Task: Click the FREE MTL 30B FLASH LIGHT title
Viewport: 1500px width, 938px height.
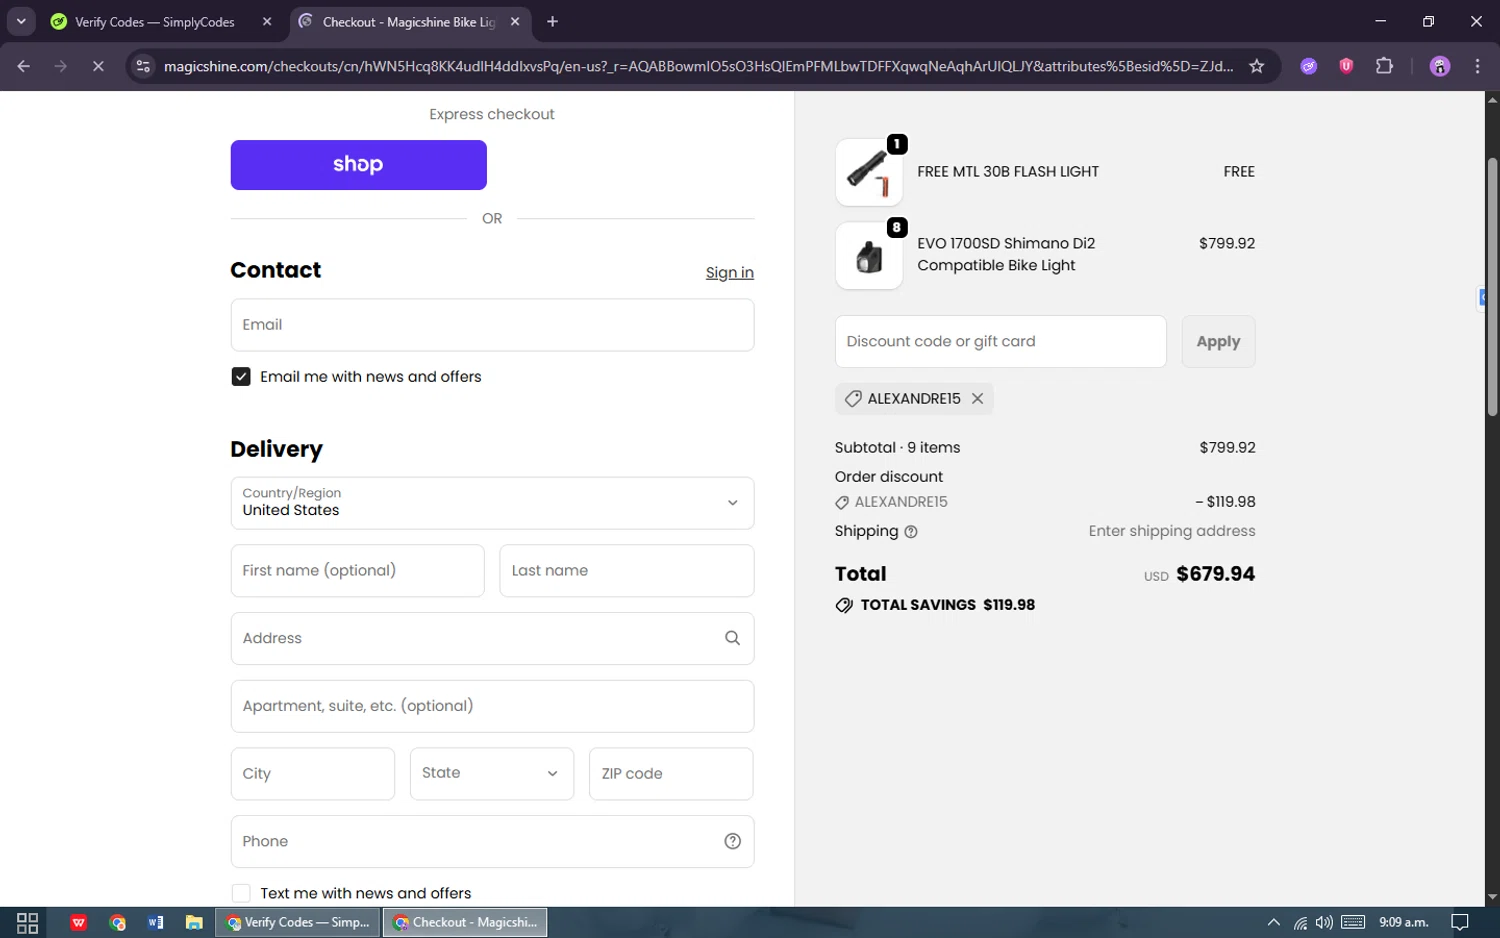Action: point(1008,172)
